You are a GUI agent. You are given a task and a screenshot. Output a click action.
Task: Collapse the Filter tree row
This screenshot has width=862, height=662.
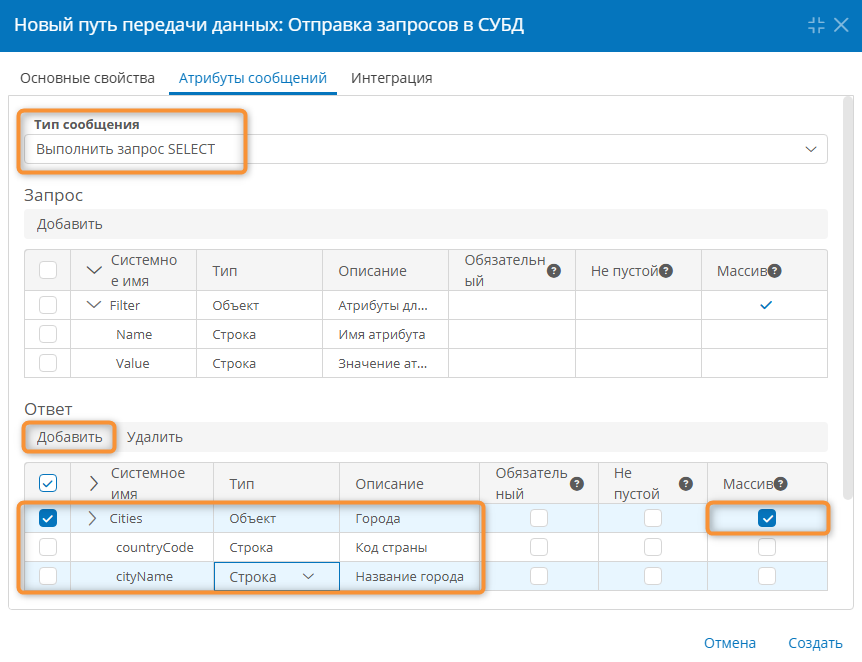coord(95,305)
